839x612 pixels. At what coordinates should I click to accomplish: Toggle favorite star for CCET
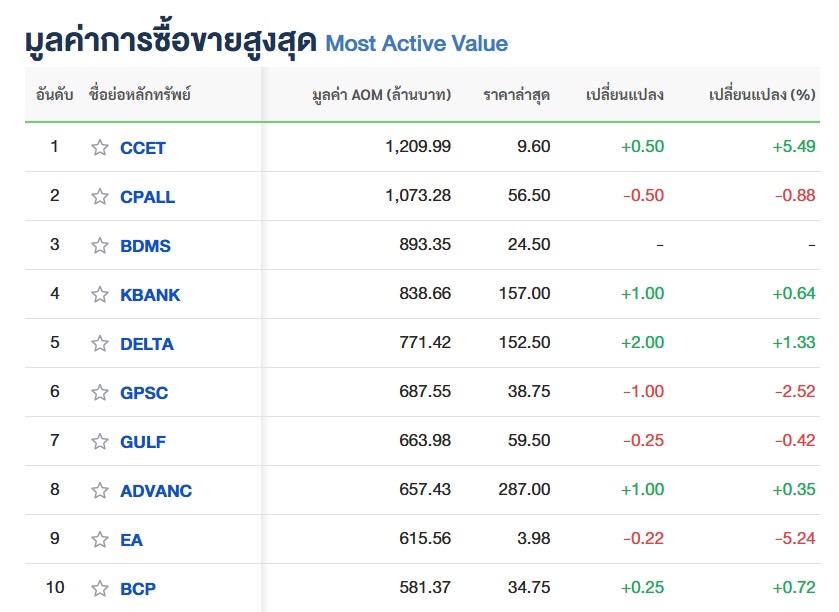(100, 147)
